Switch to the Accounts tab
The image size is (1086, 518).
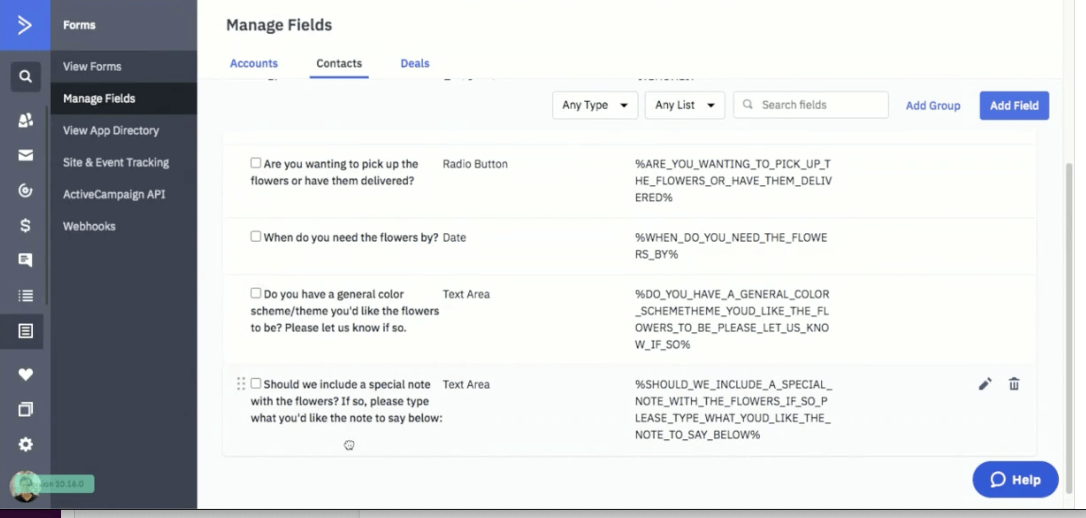coord(254,63)
